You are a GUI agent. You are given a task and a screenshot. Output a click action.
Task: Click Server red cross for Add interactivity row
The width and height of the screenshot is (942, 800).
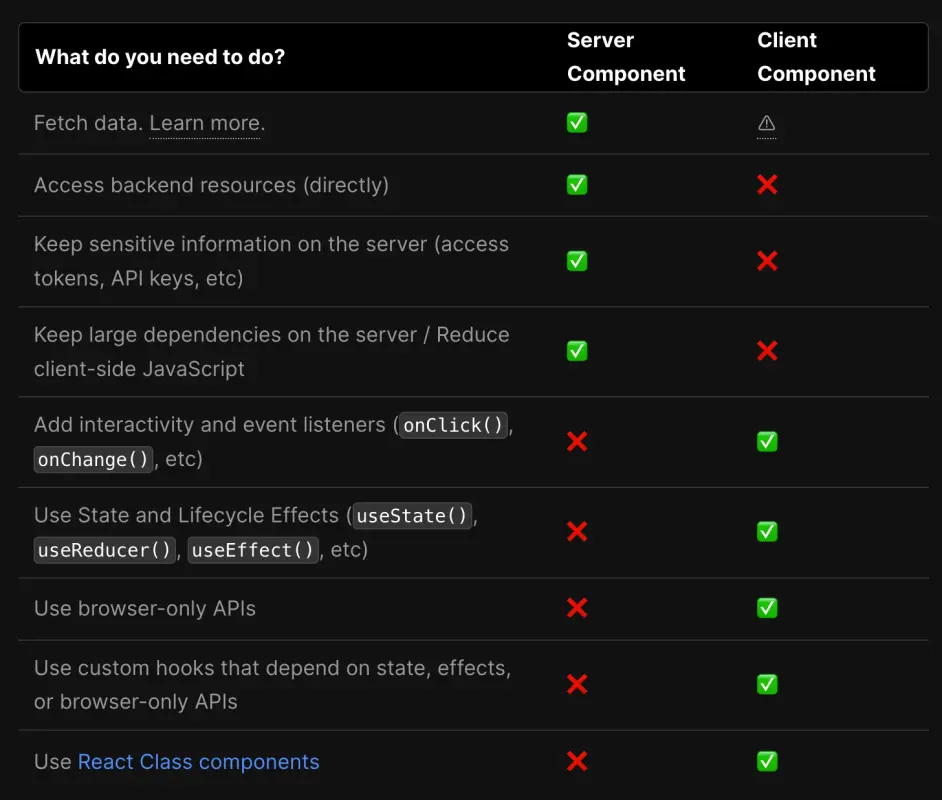577,441
